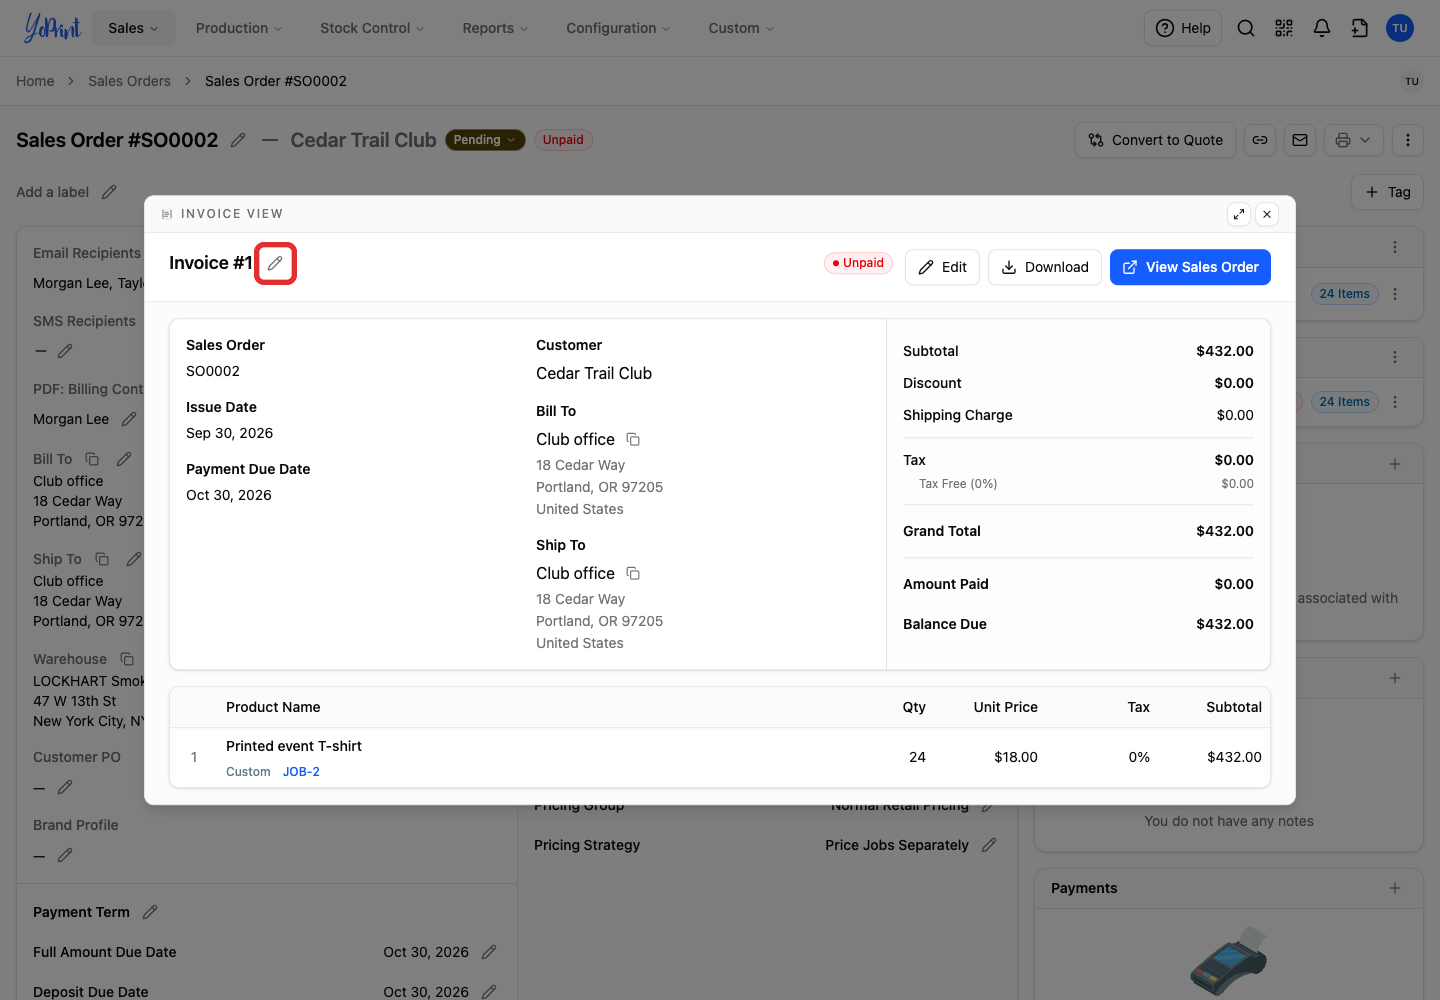This screenshot has height=1000, width=1440.
Task: Open the search icon in top bar
Action: click(x=1246, y=28)
